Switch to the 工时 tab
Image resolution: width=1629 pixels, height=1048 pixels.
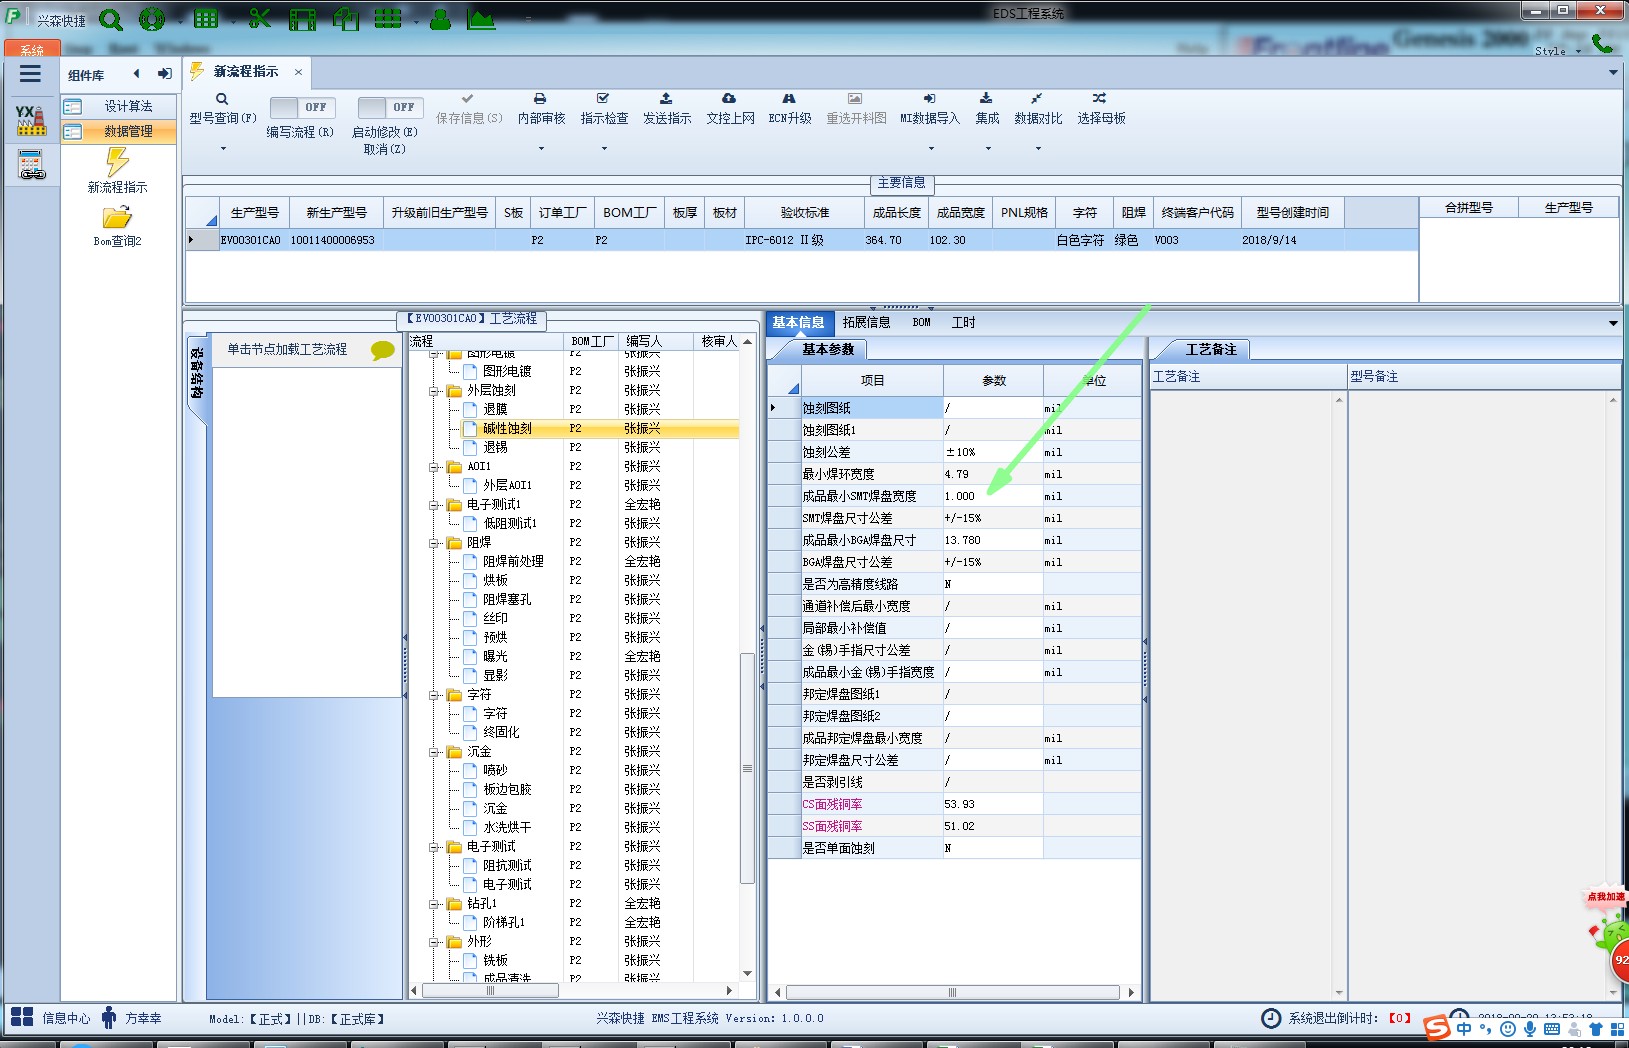click(x=963, y=322)
